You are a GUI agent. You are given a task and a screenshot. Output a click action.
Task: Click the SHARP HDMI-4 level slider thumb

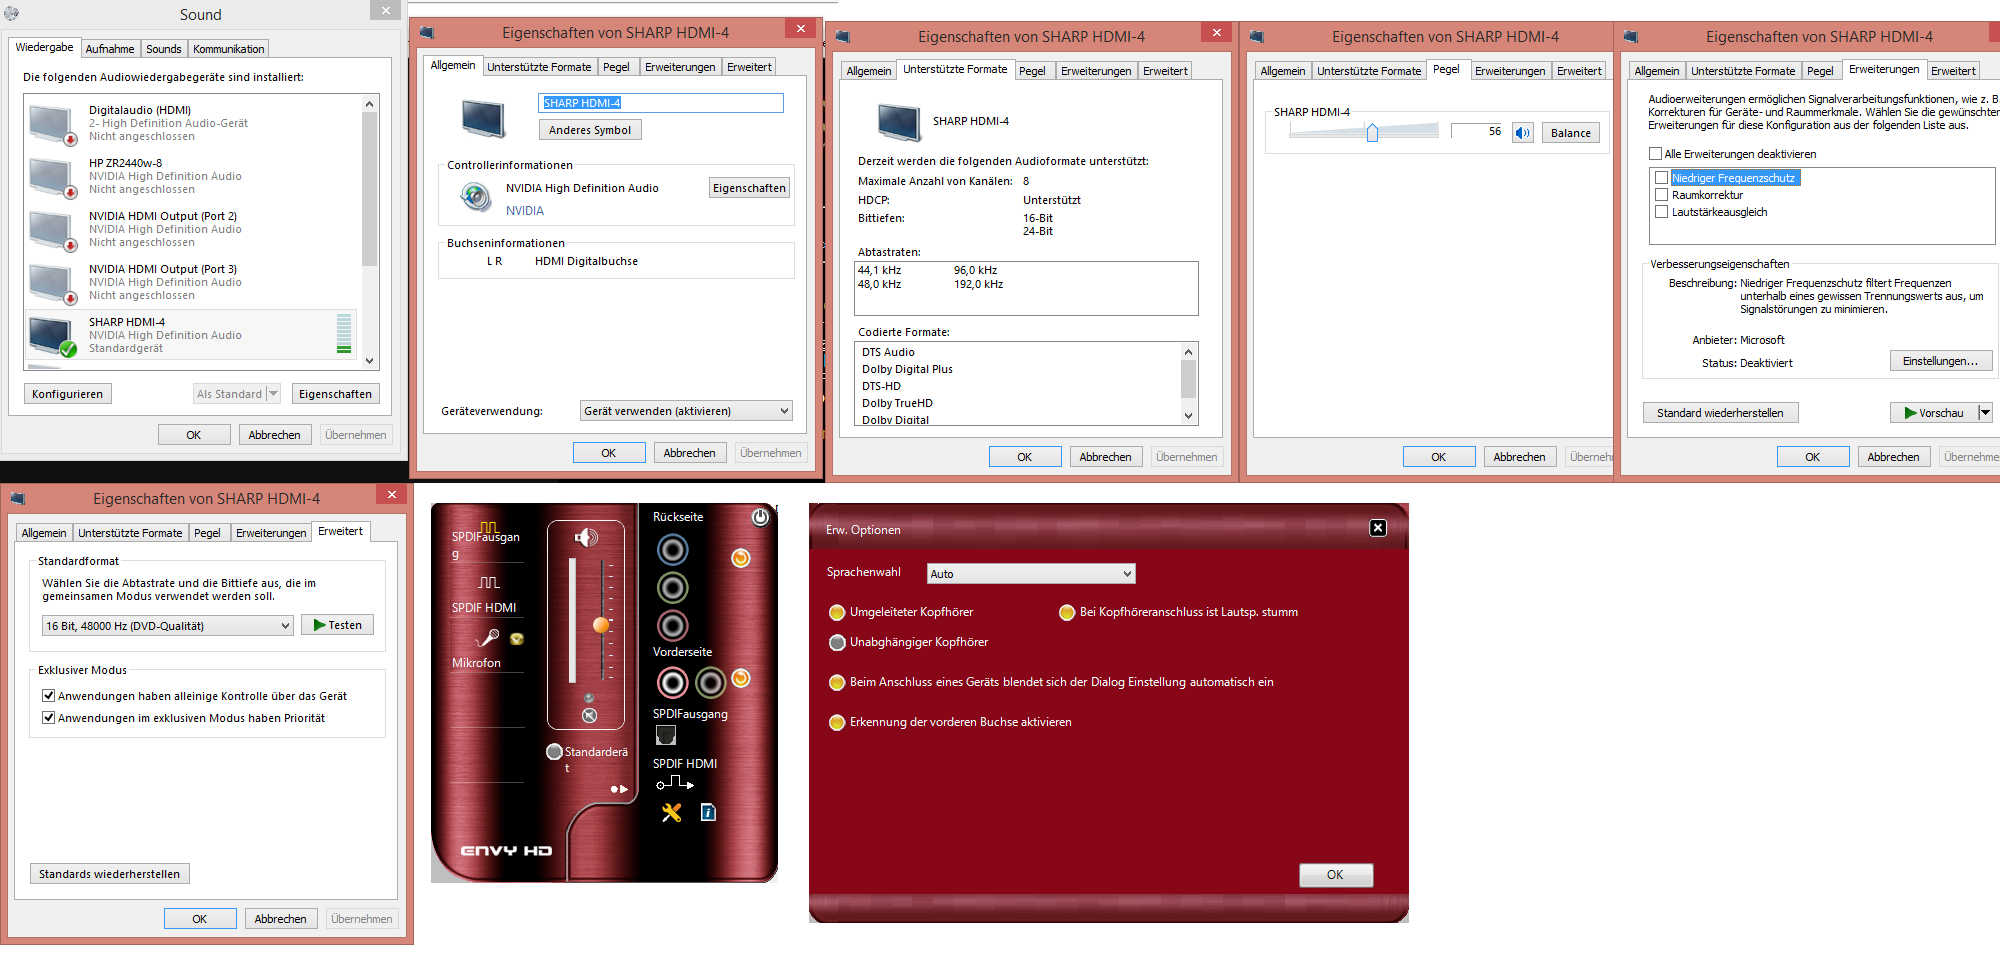pos(1372,132)
